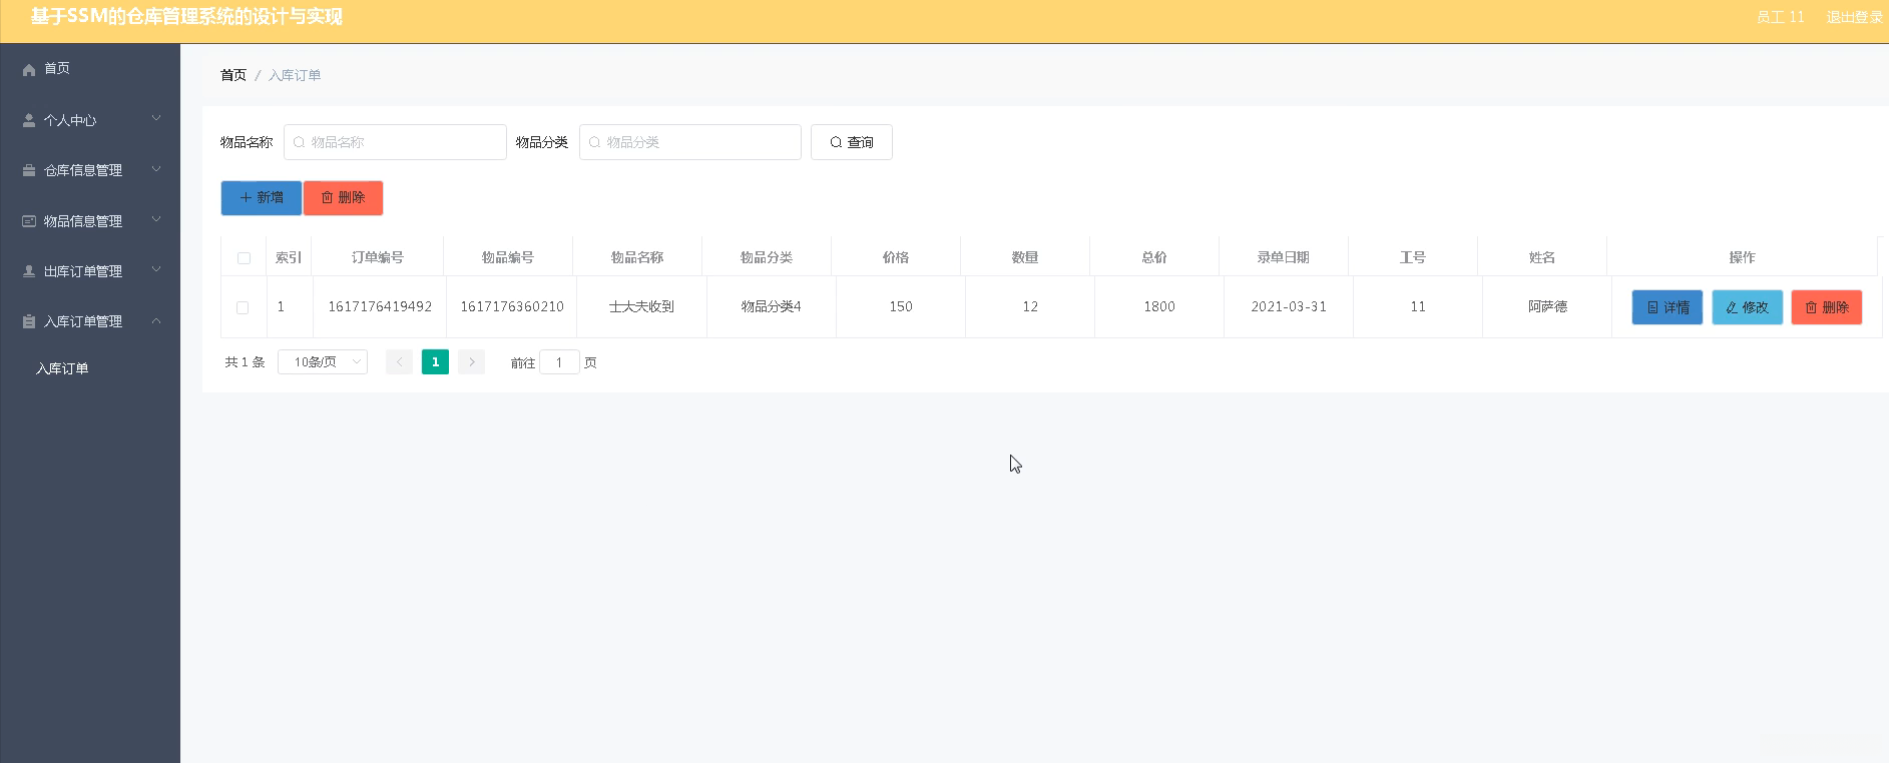Screen dimensions: 1889x763
Task: Click the 共 1 条 total count text
Action: [x=245, y=362]
